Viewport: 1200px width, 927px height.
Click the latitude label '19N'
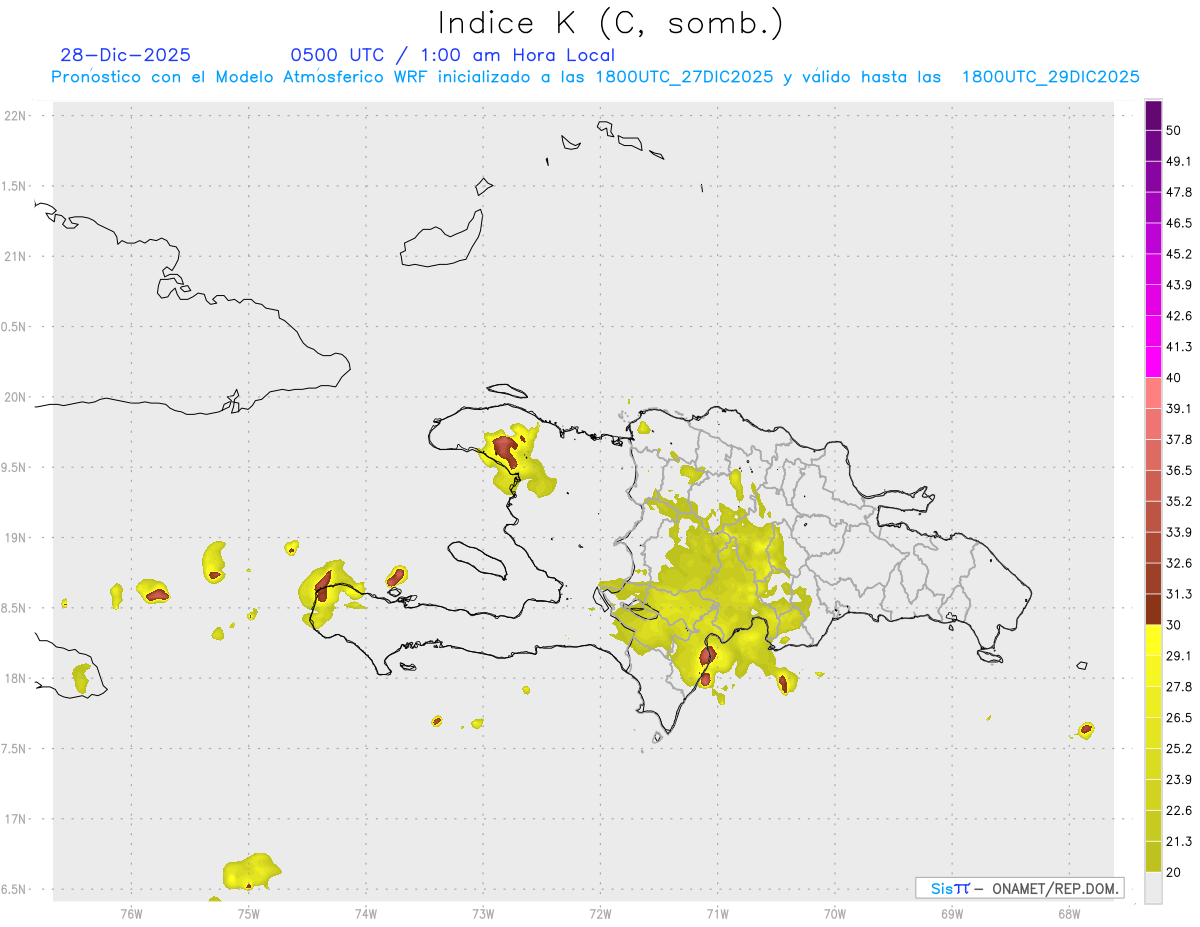click(x=17, y=537)
